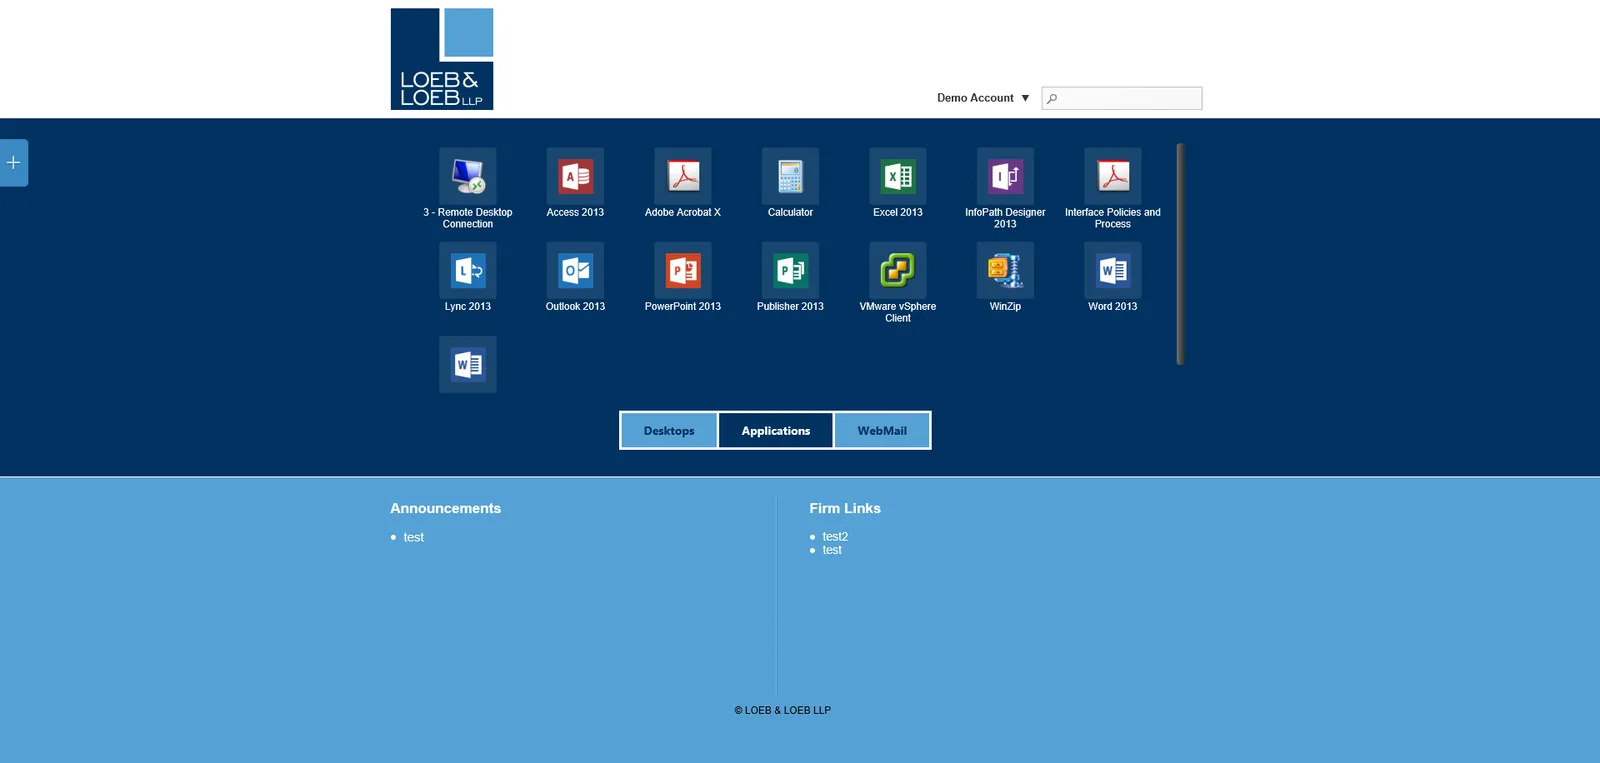Click the Firm Links heading
Viewport: 1600px width, 763px height.
tap(845, 508)
